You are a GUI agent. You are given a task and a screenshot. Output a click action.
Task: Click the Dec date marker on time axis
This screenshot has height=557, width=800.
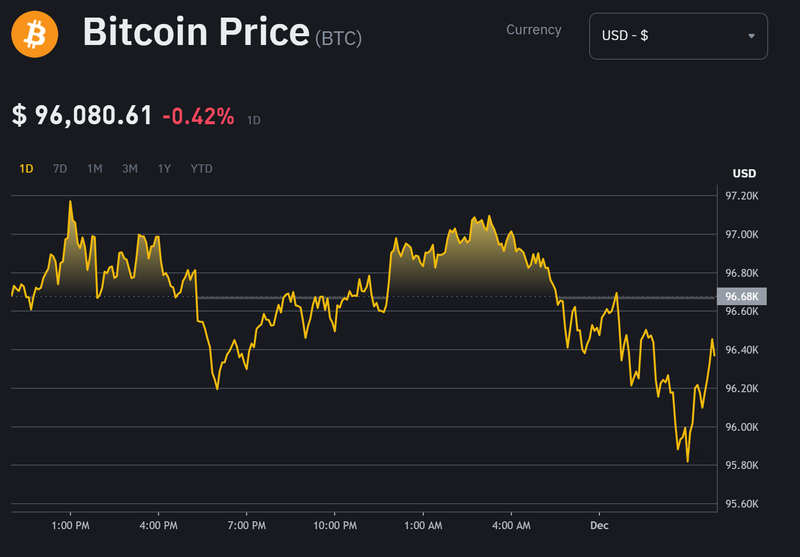click(x=599, y=525)
